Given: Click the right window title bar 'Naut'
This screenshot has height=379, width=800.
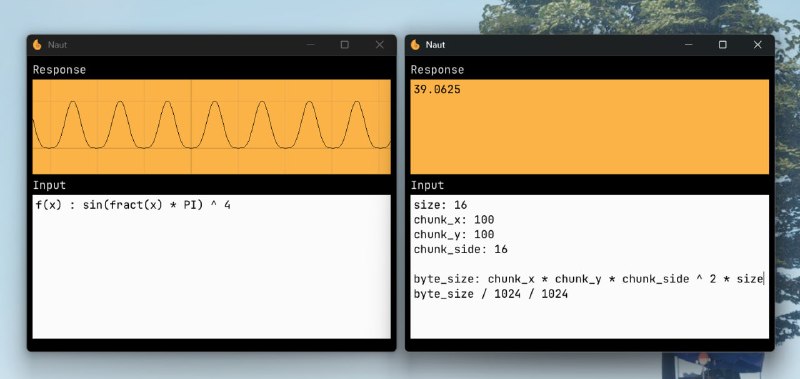Looking at the screenshot, I should click(435, 45).
